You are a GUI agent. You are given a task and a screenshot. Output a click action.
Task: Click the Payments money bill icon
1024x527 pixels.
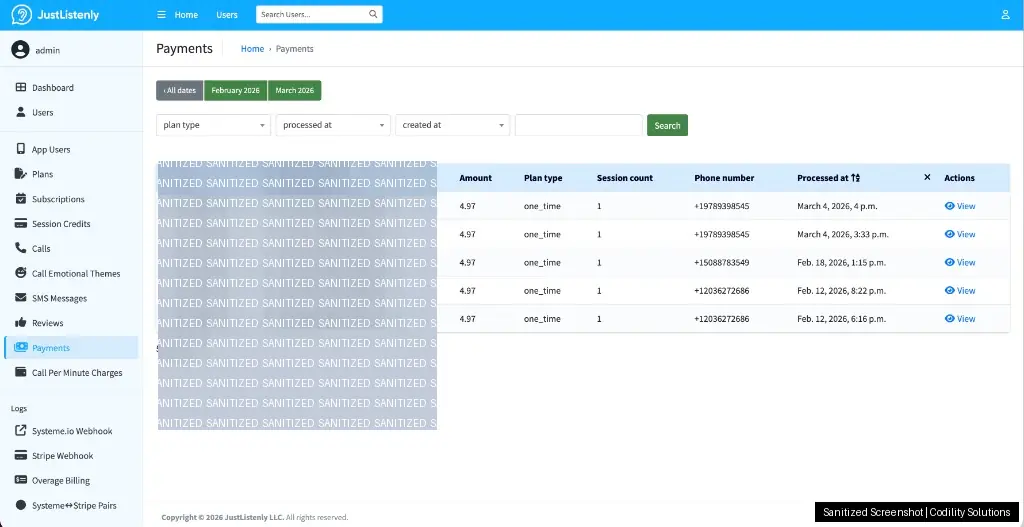click(21, 347)
